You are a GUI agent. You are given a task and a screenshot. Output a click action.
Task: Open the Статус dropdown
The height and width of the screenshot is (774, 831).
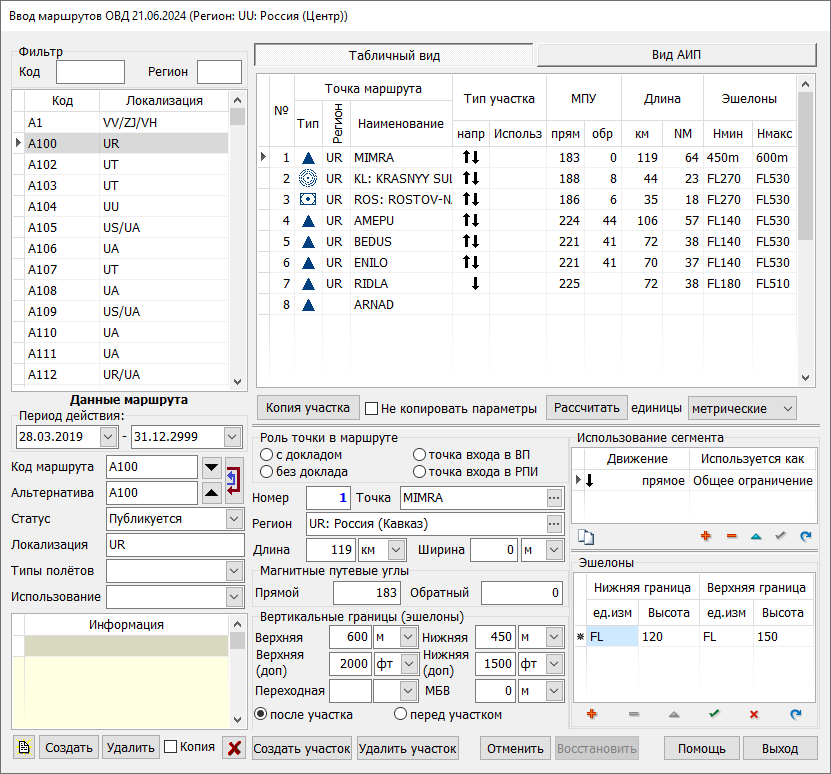234,519
